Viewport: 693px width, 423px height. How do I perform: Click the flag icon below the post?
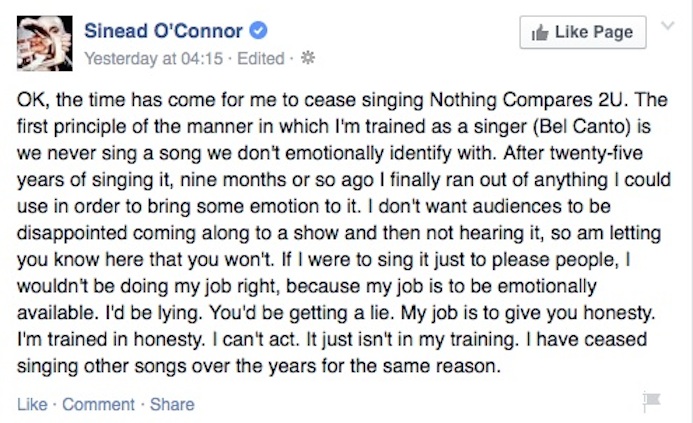click(651, 402)
